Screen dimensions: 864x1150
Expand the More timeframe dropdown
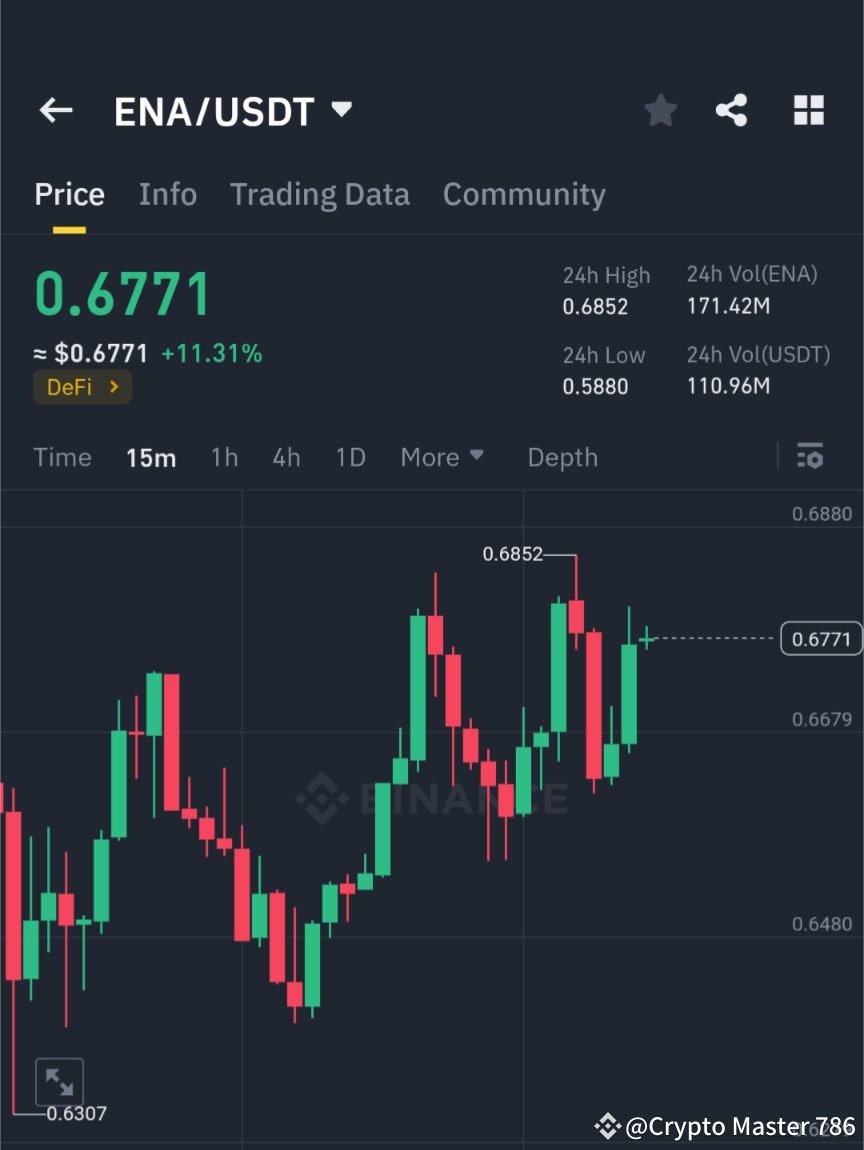click(x=441, y=457)
